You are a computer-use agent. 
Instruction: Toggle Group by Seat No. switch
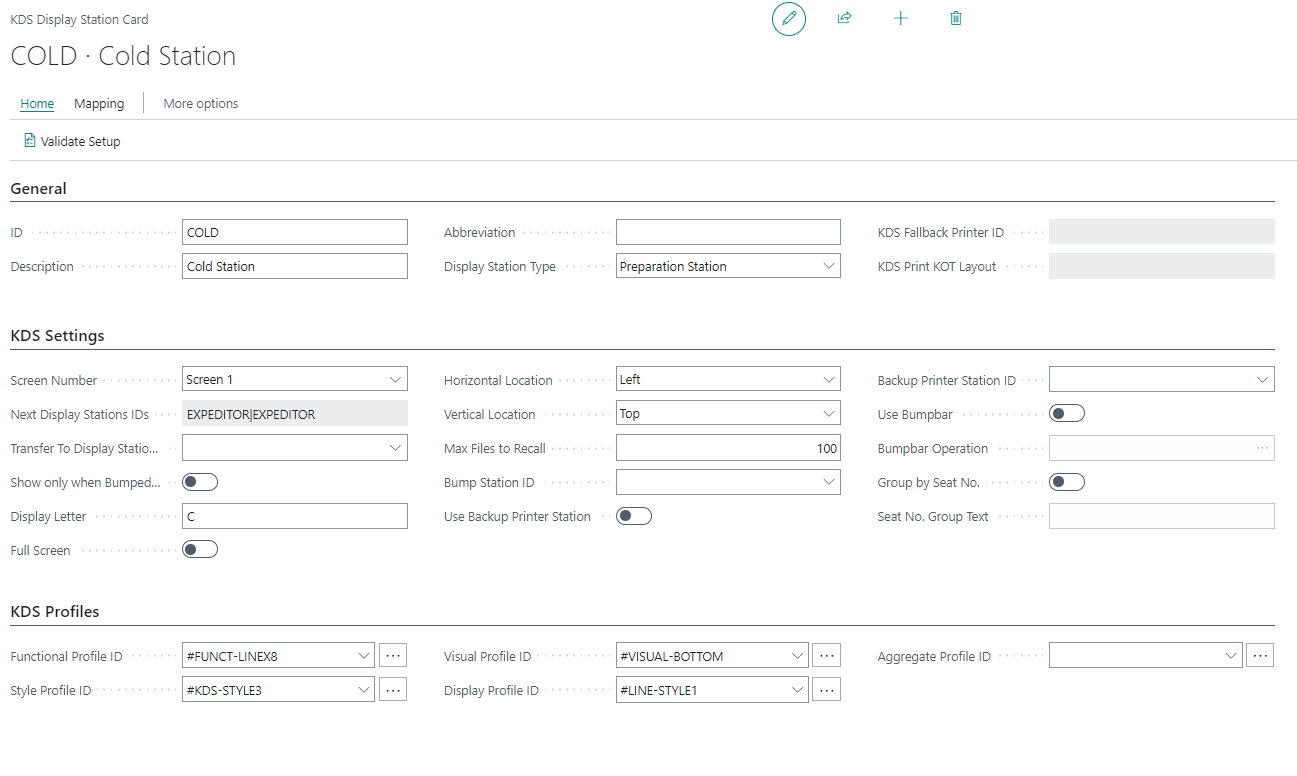point(1066,482)
